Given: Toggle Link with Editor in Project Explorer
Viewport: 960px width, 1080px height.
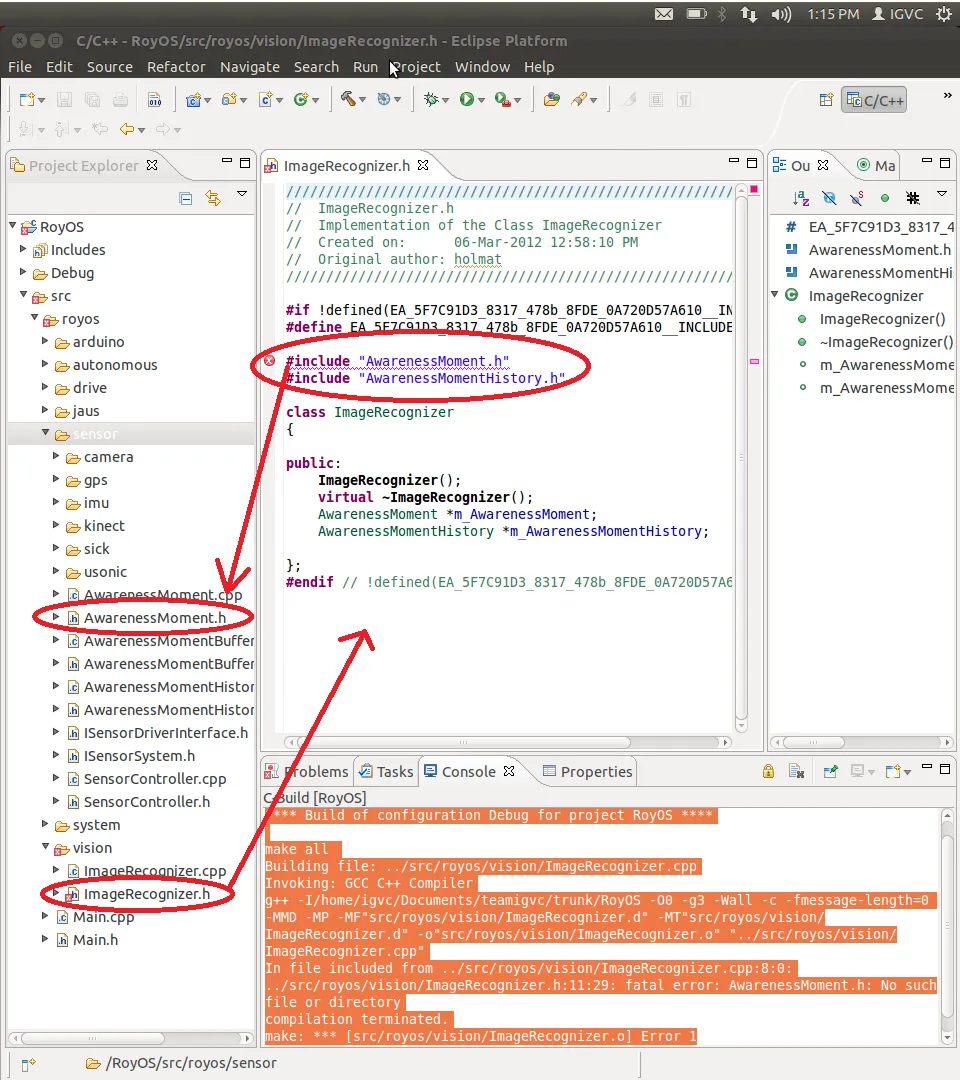Looking at the screenshot, I should (x=213, y=198).
